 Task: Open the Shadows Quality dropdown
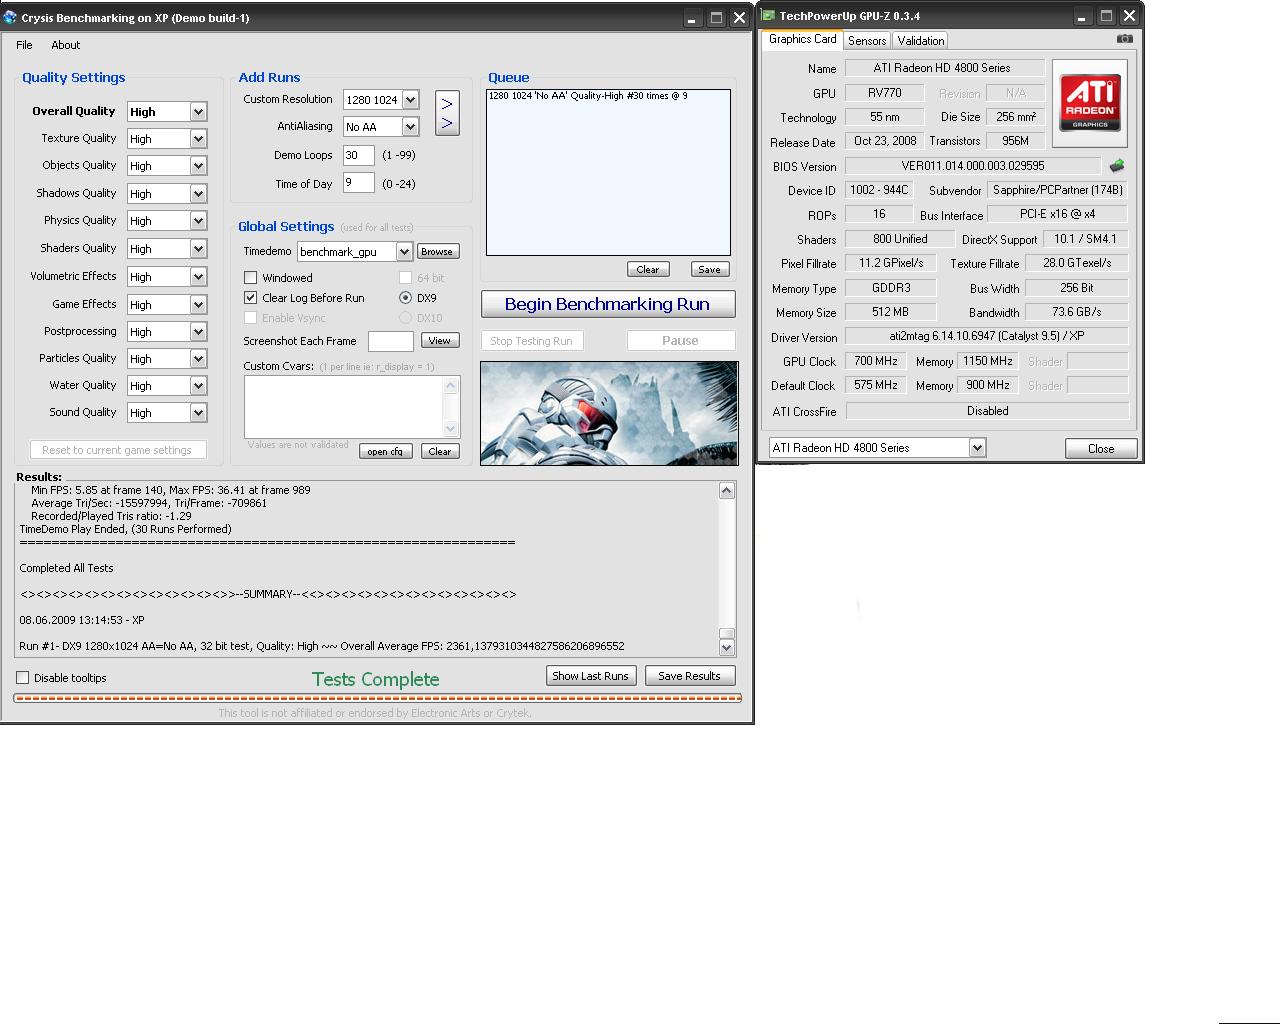[198, 194]
